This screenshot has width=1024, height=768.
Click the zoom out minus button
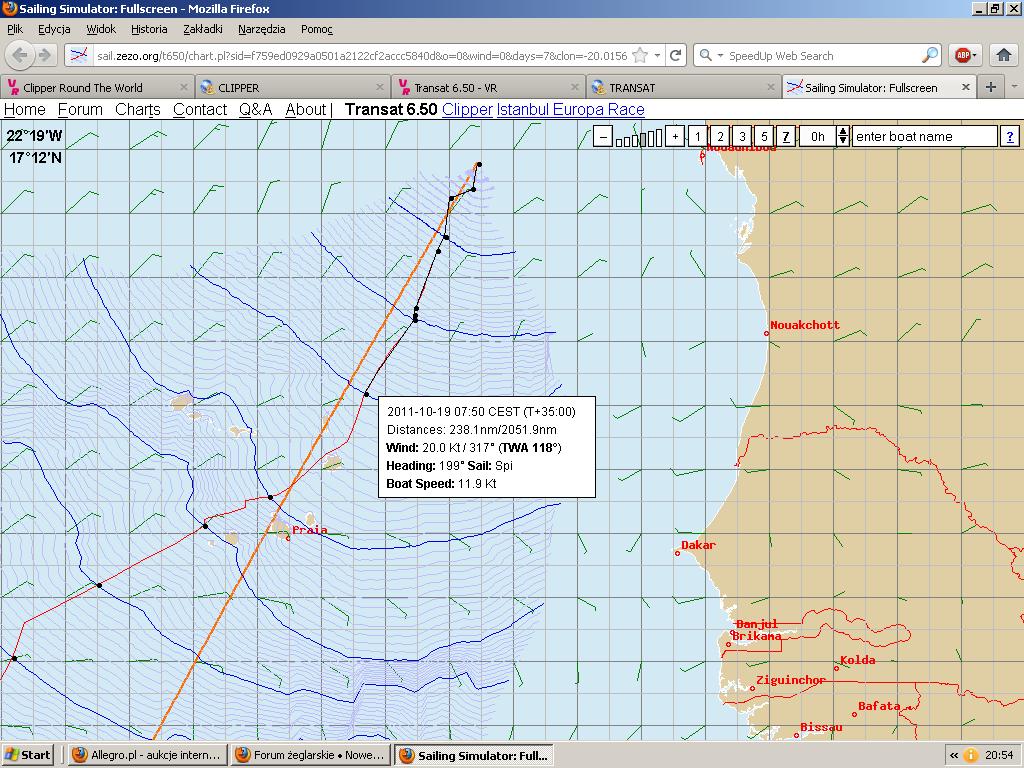[x=602, y=136]
